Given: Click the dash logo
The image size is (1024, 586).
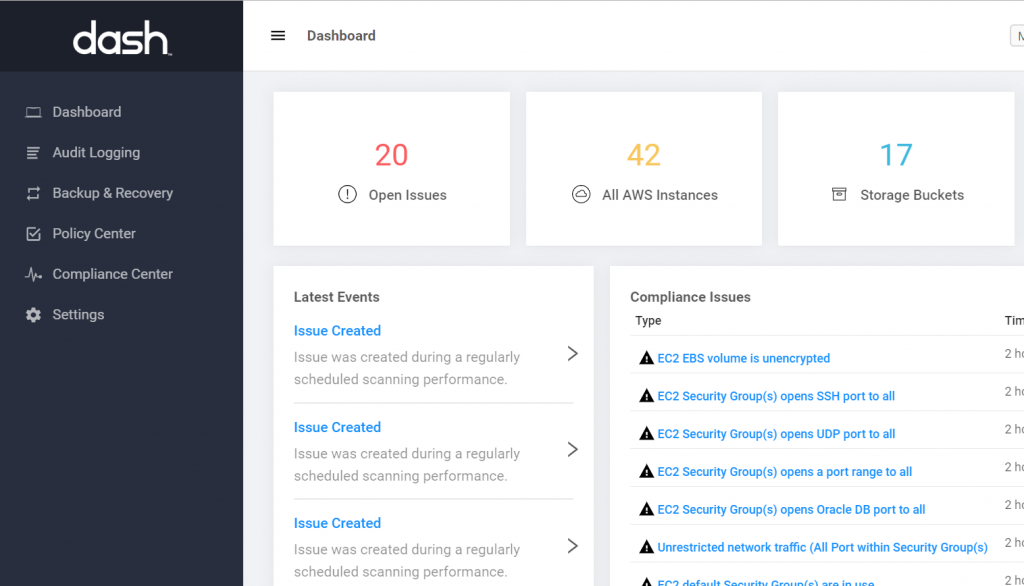Looking at the screenshot, I should [121, 38].
